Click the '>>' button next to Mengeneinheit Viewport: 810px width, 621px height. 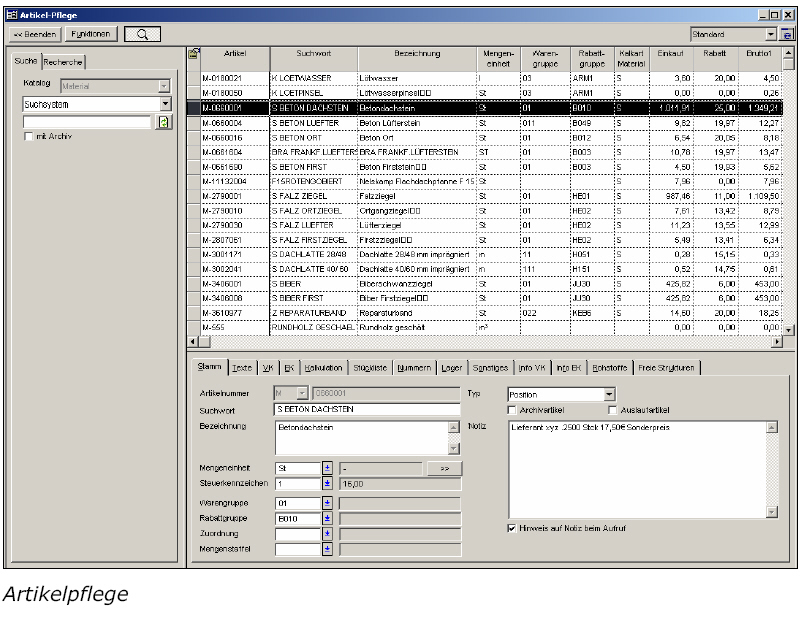pos(444,469)
